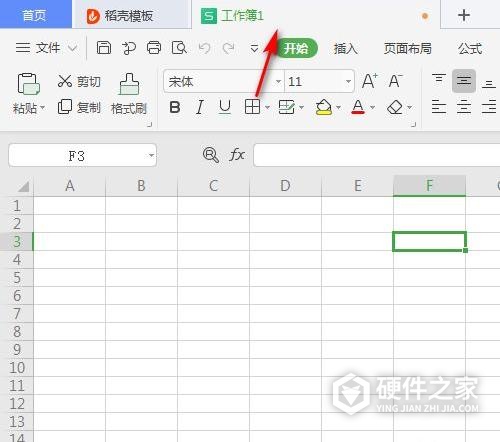The width and height of the screenshot is (500, 442).
Task: Click the hamburger menu icon beside 文件
Action: 23,48
